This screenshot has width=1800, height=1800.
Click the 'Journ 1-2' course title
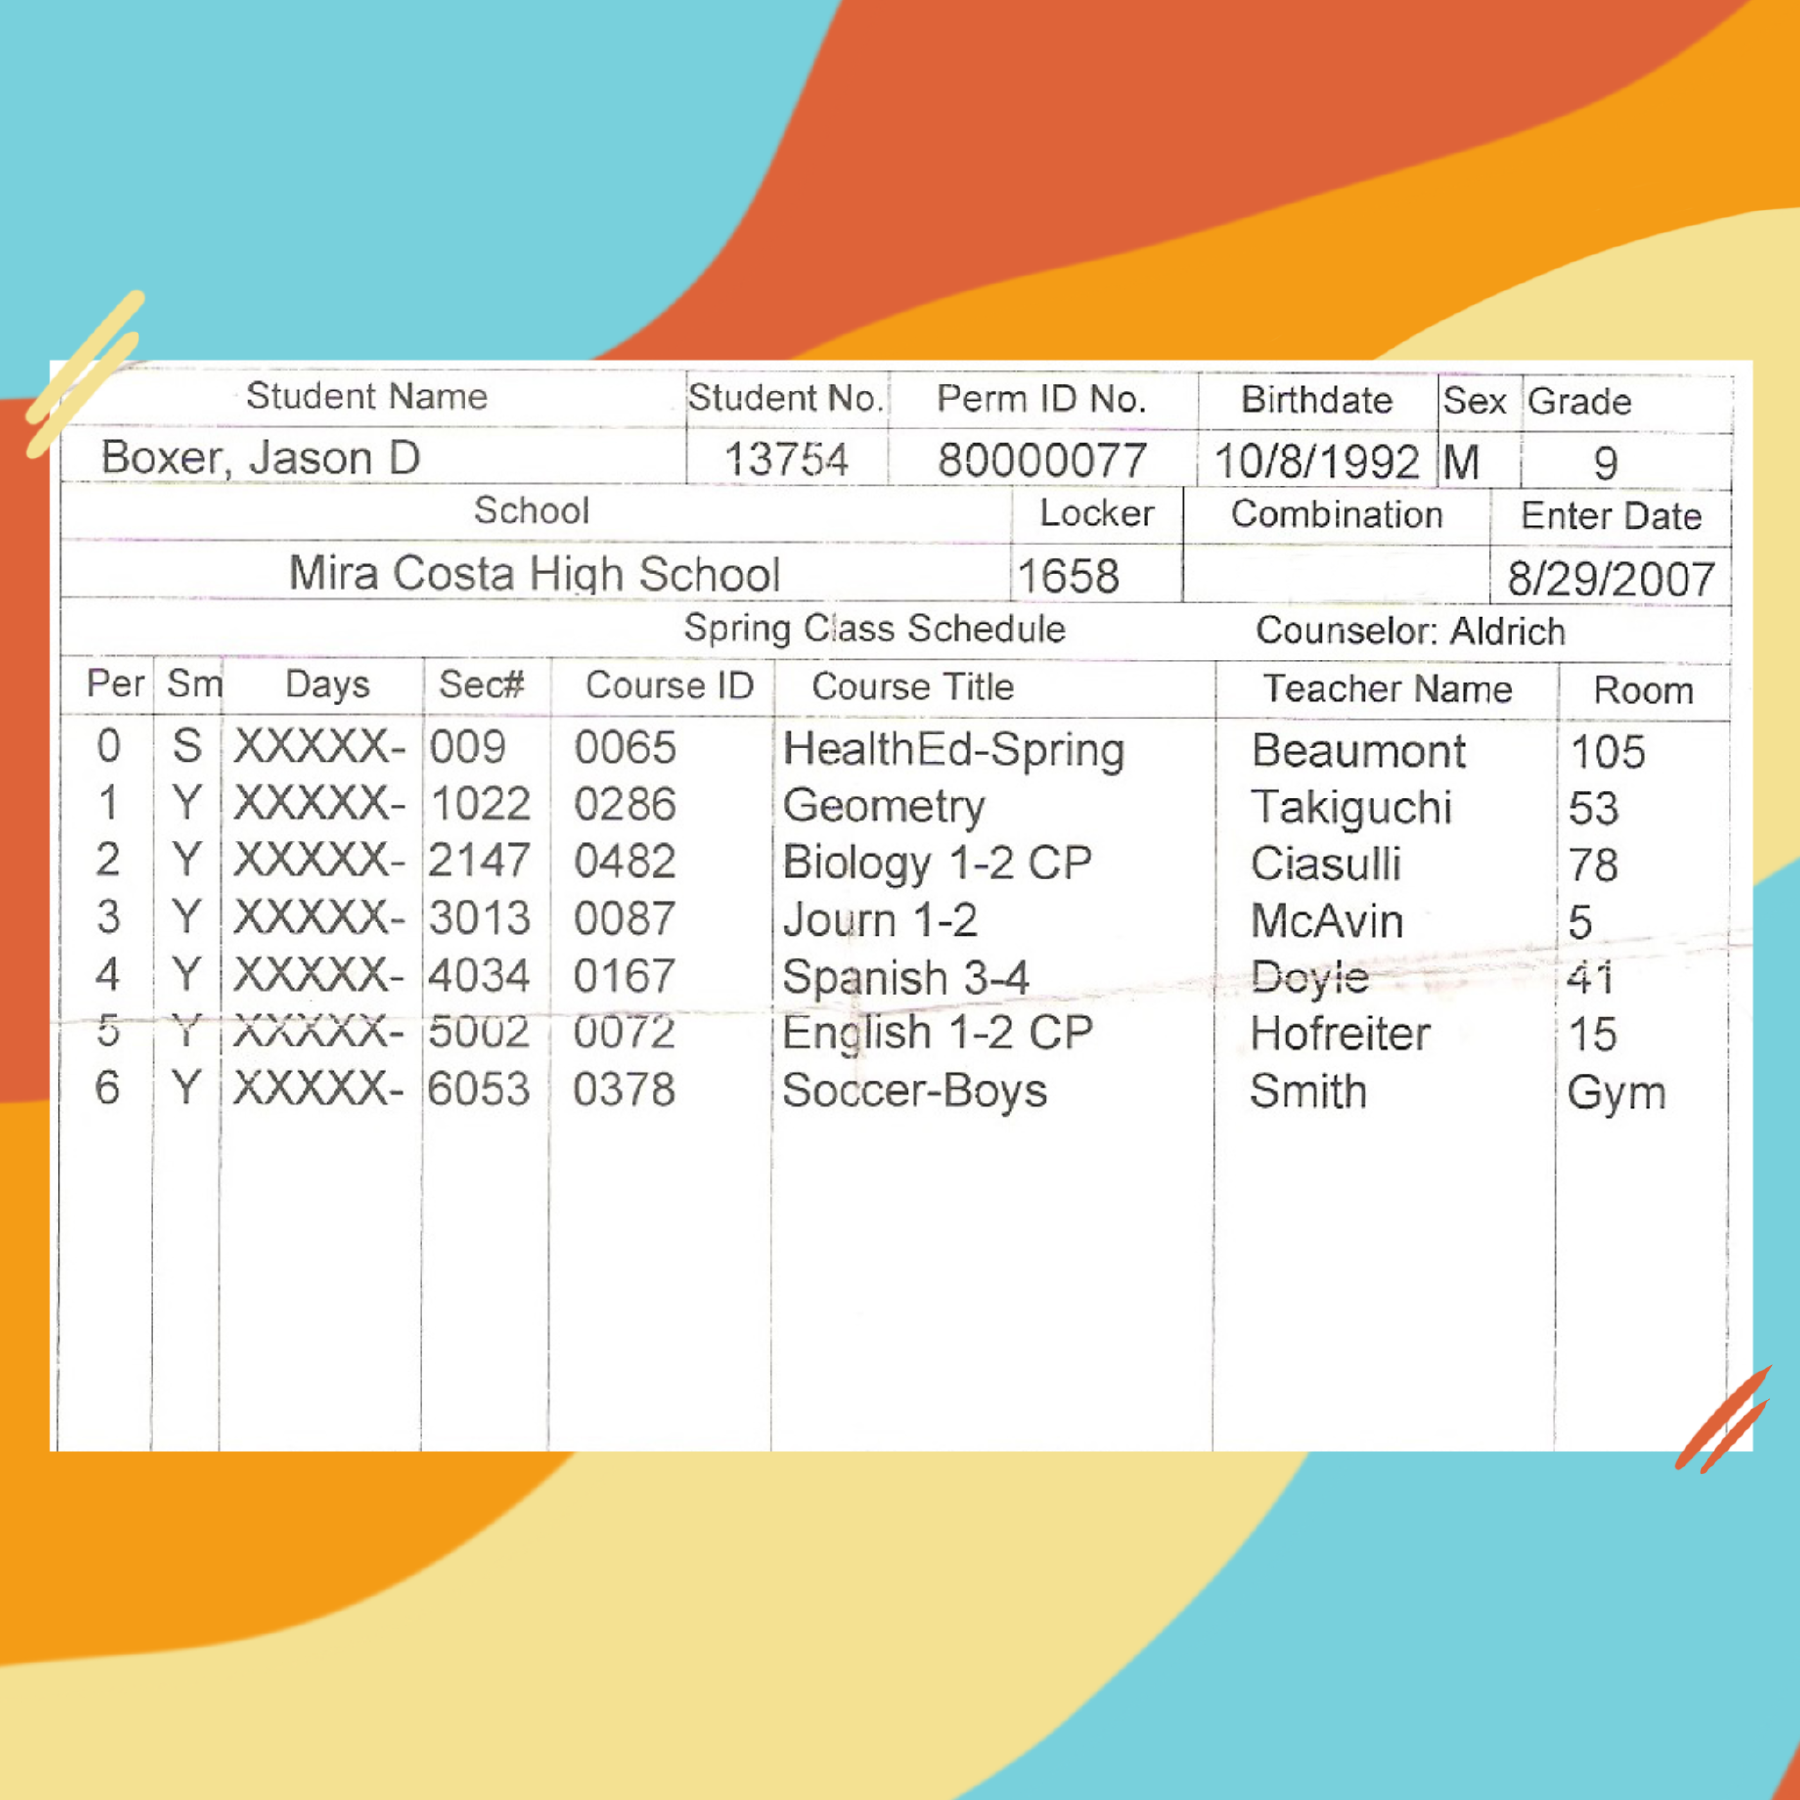[880, 920]
